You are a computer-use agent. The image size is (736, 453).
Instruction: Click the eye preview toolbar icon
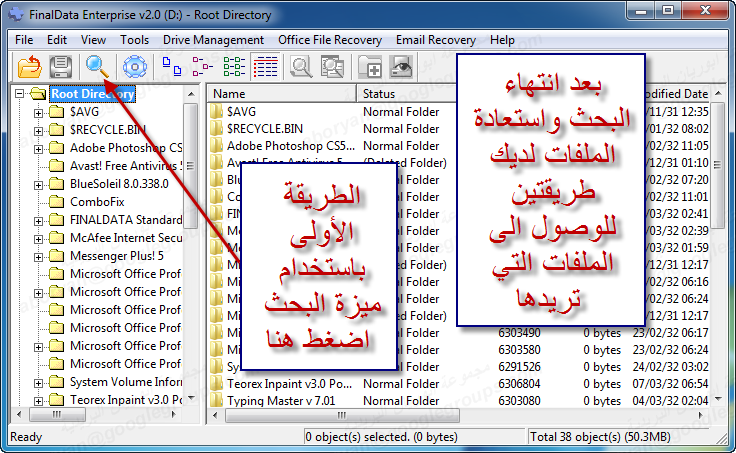(401, 67)
